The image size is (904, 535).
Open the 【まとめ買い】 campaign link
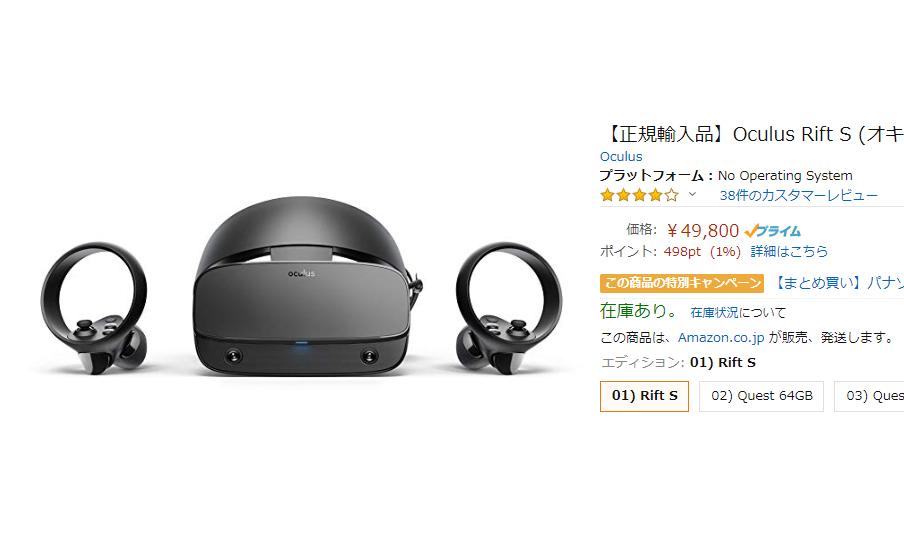point(837,283)
